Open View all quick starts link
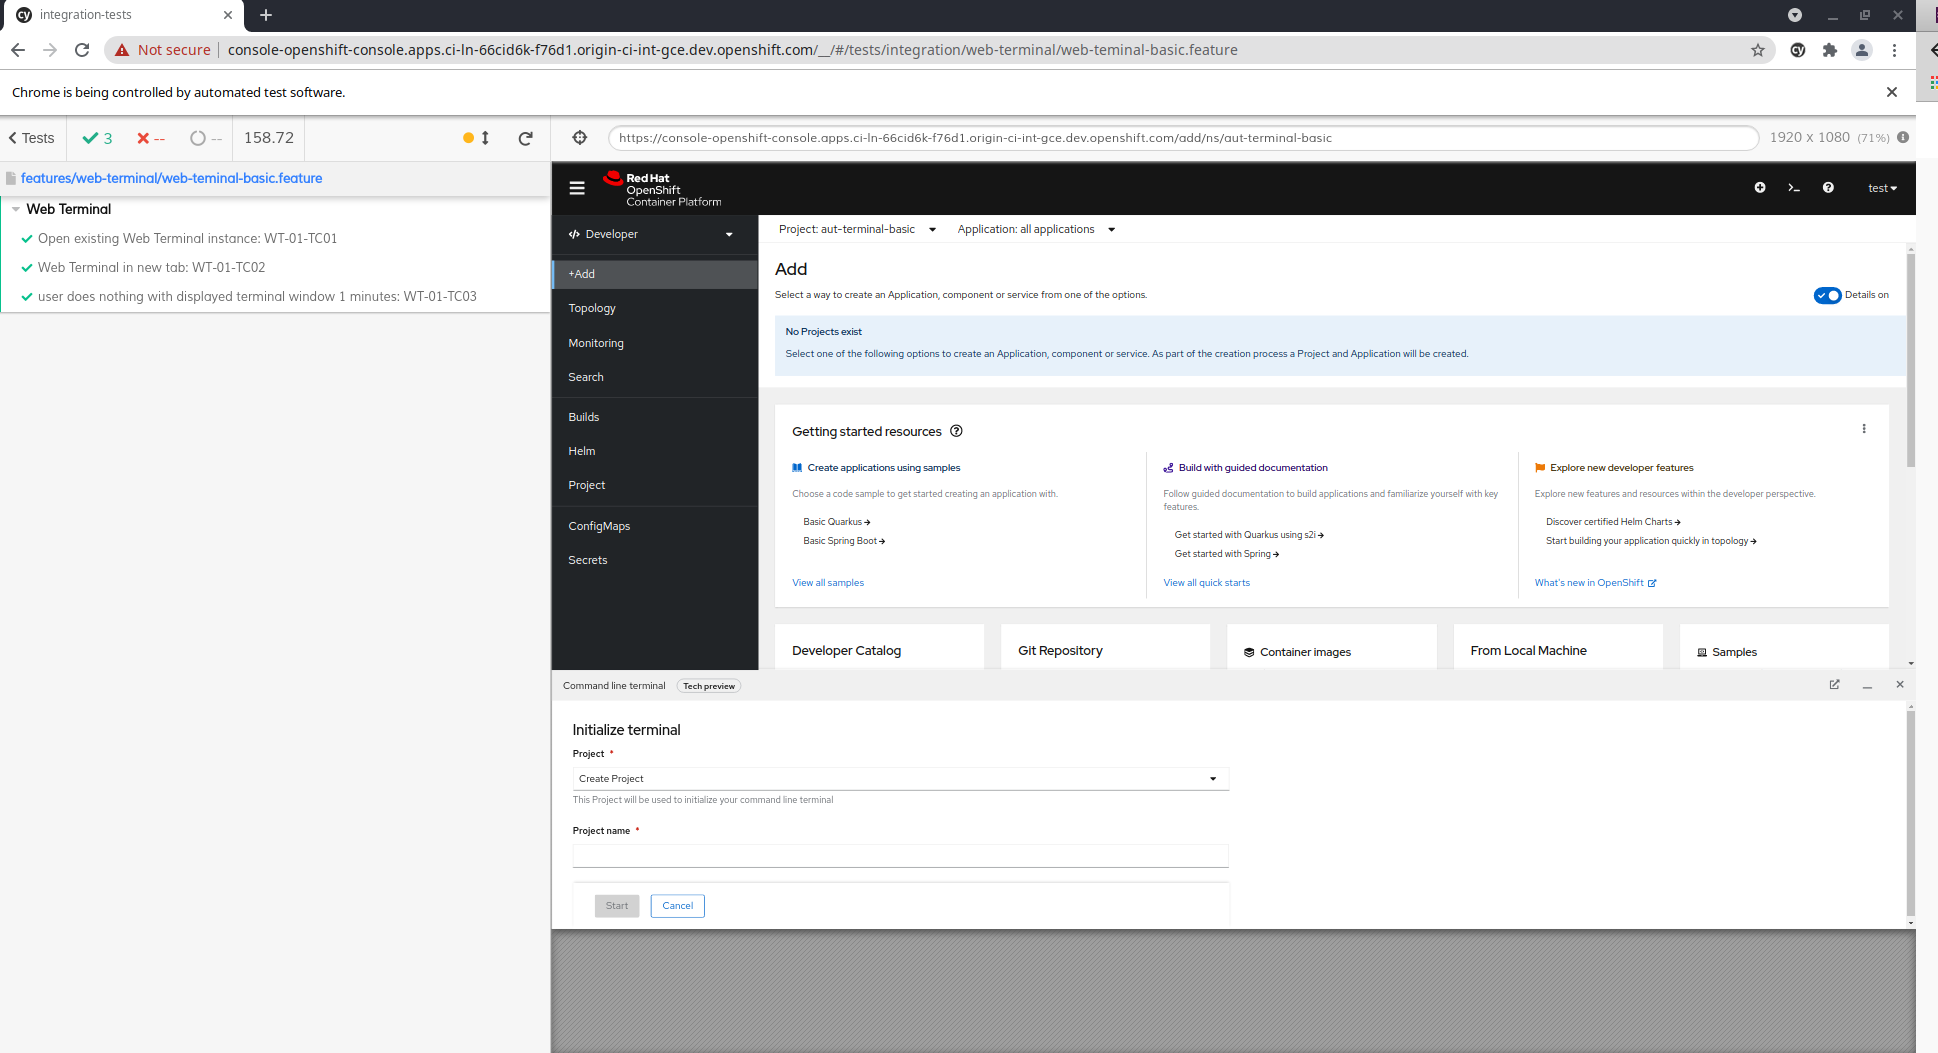 [x=1206, y=583]
